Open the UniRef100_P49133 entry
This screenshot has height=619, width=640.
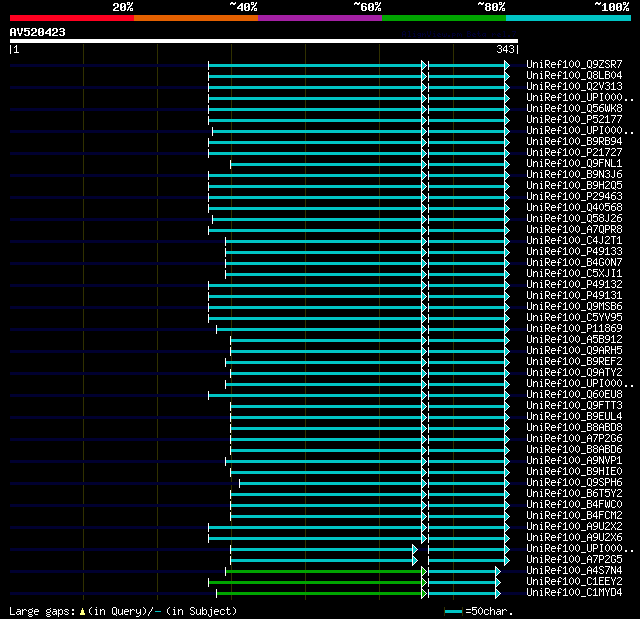tap(574, 252)
